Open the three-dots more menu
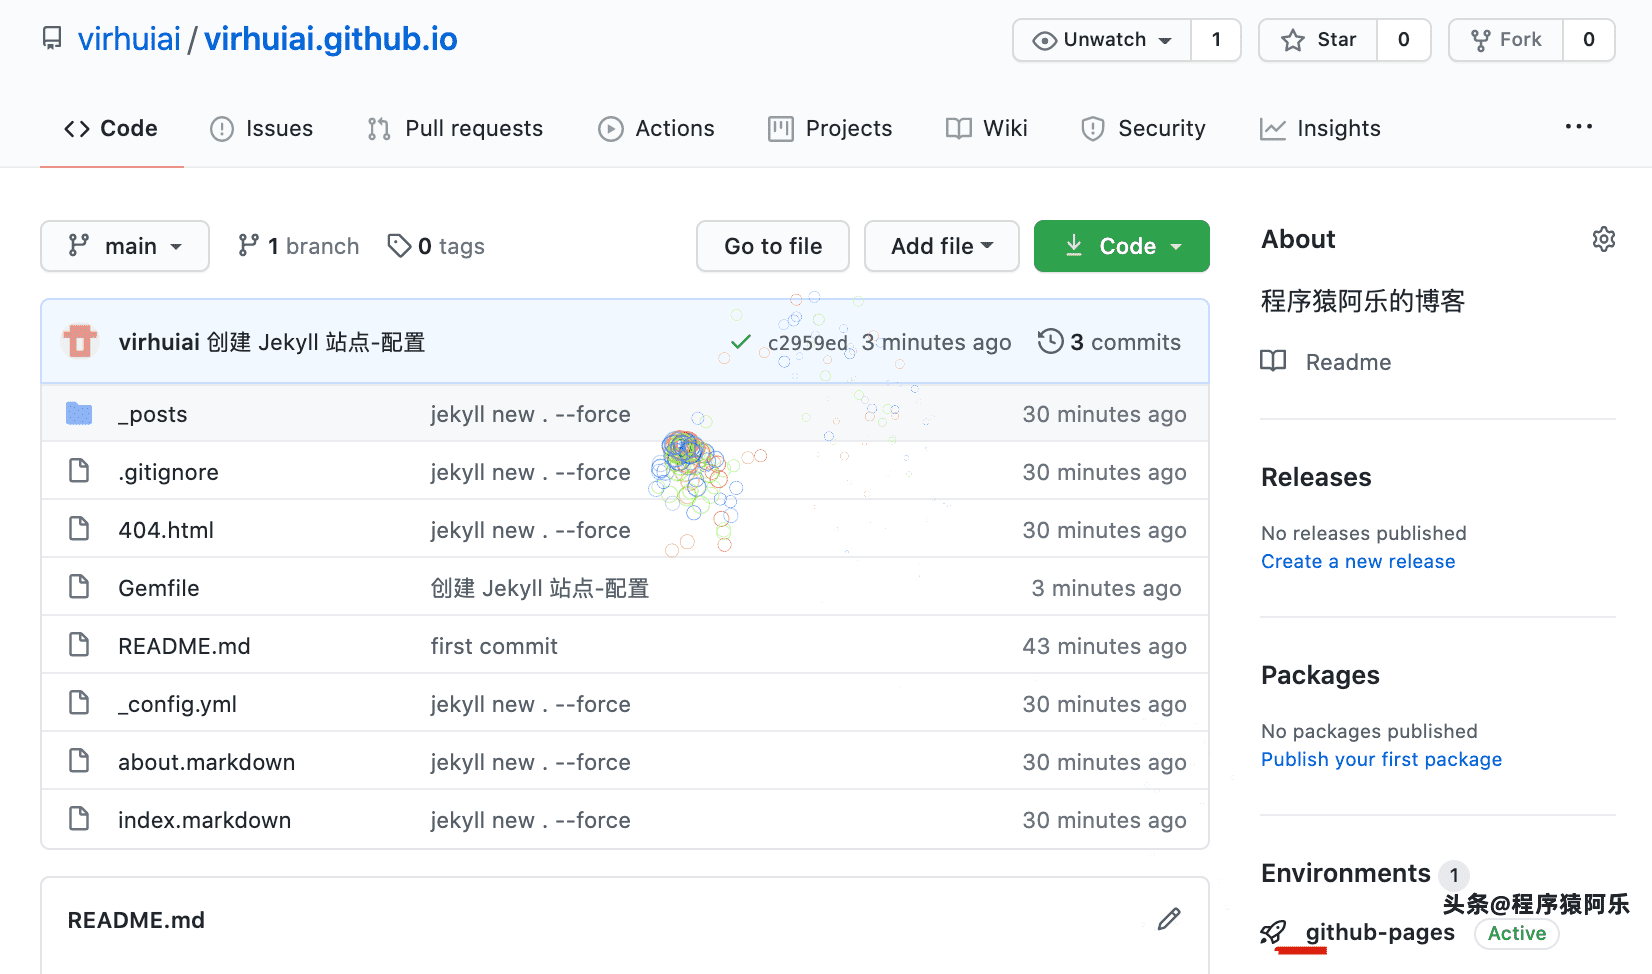Viewport: 1652px width, 974px height. pos(1579,126)
